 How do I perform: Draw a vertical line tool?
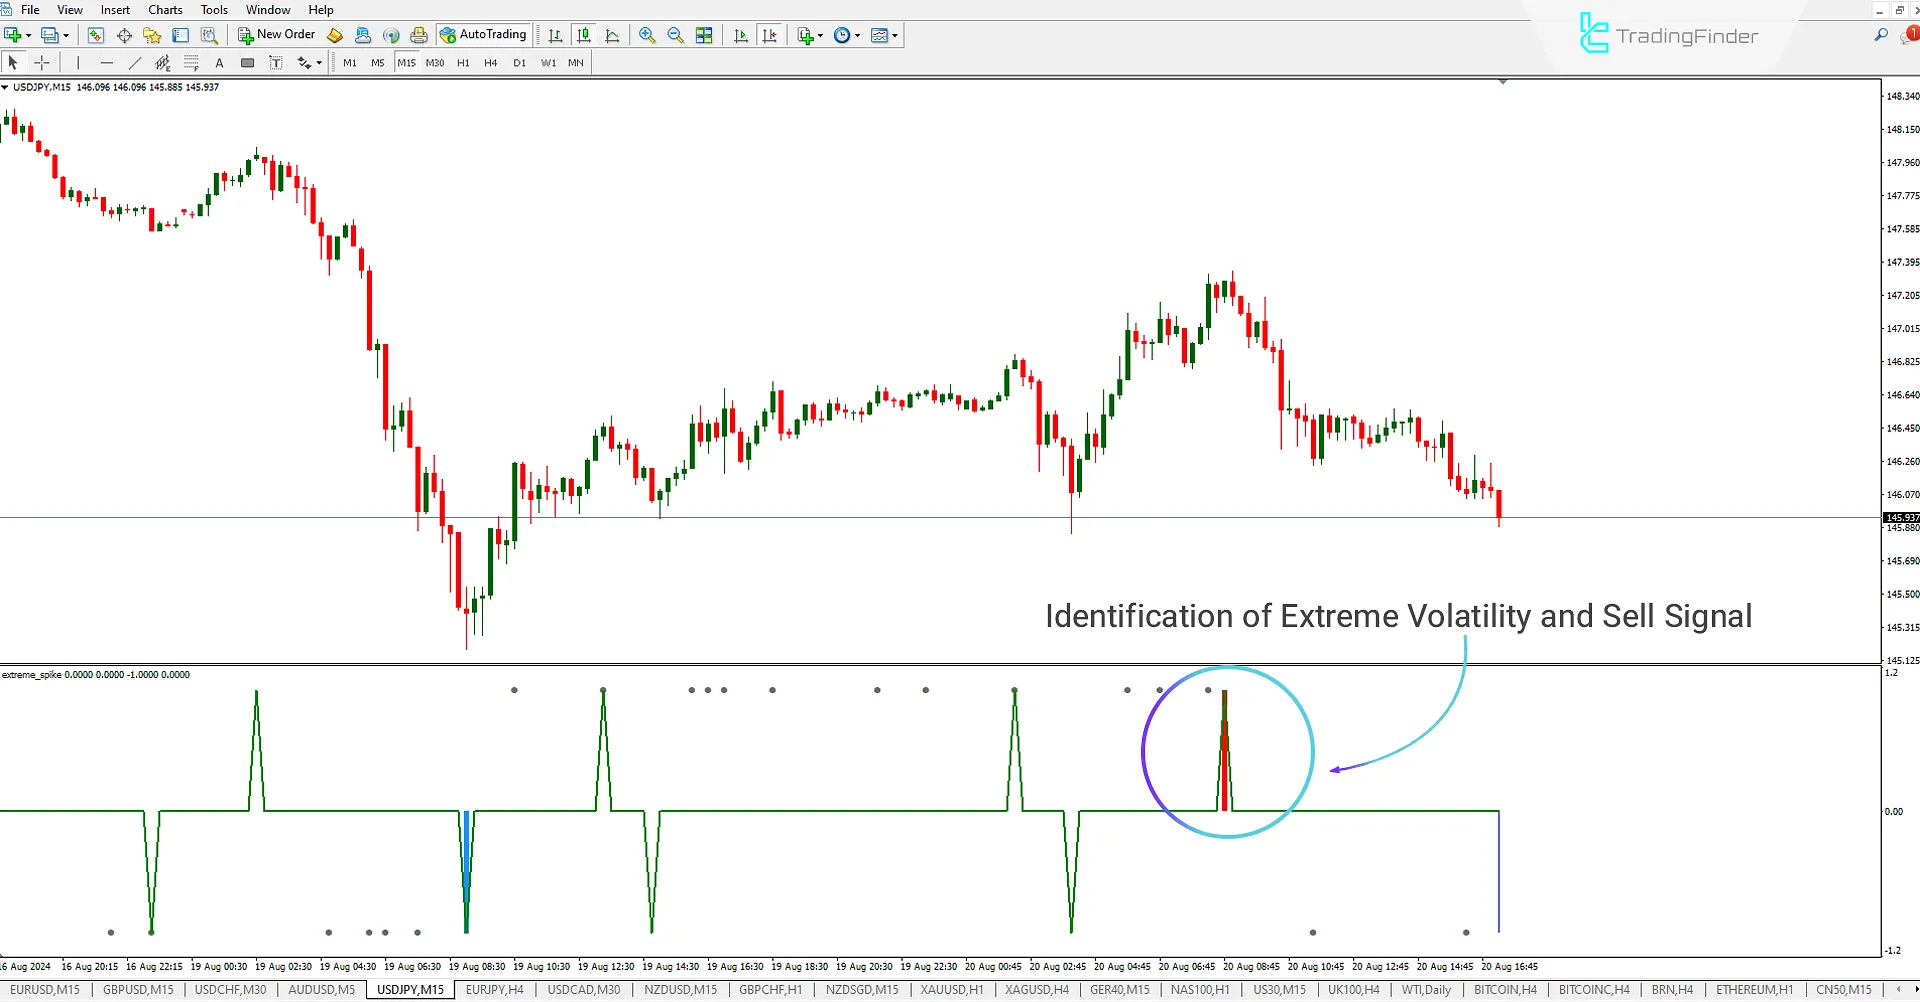click(x=78, y=63)
